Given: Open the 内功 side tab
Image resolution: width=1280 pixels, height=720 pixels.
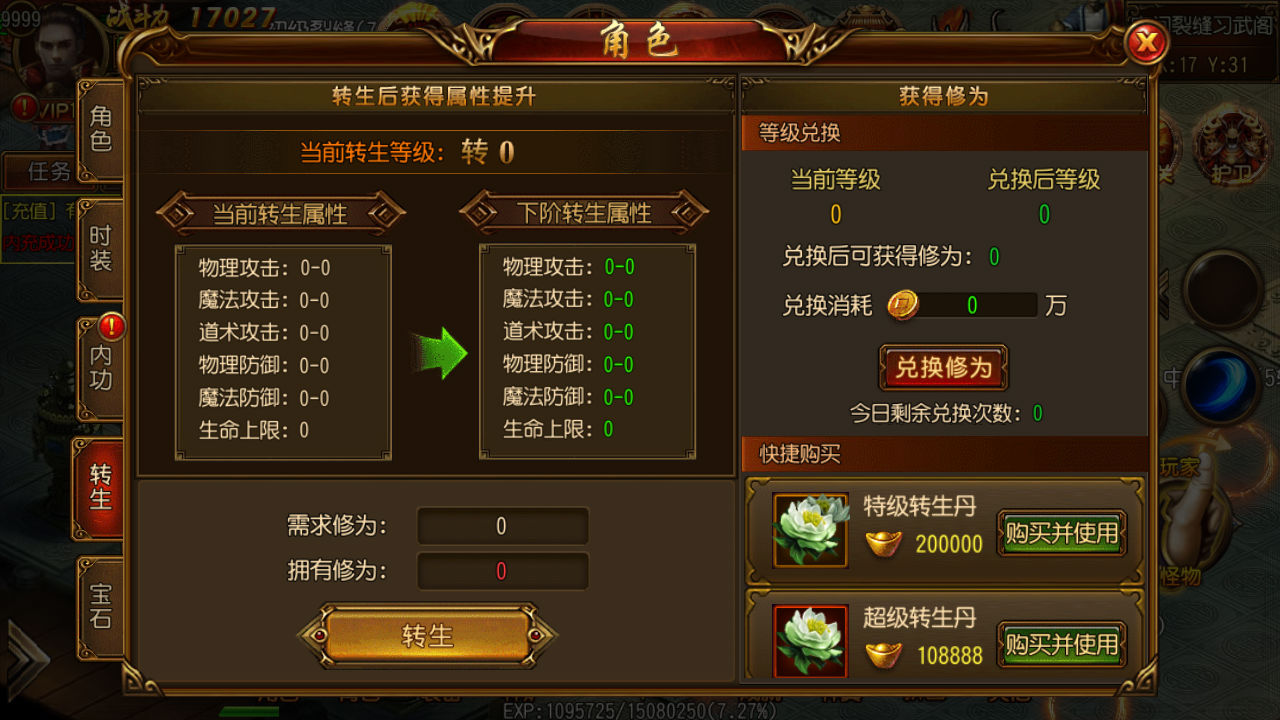Looking at the screenshot, I should [x=100, y=368].
